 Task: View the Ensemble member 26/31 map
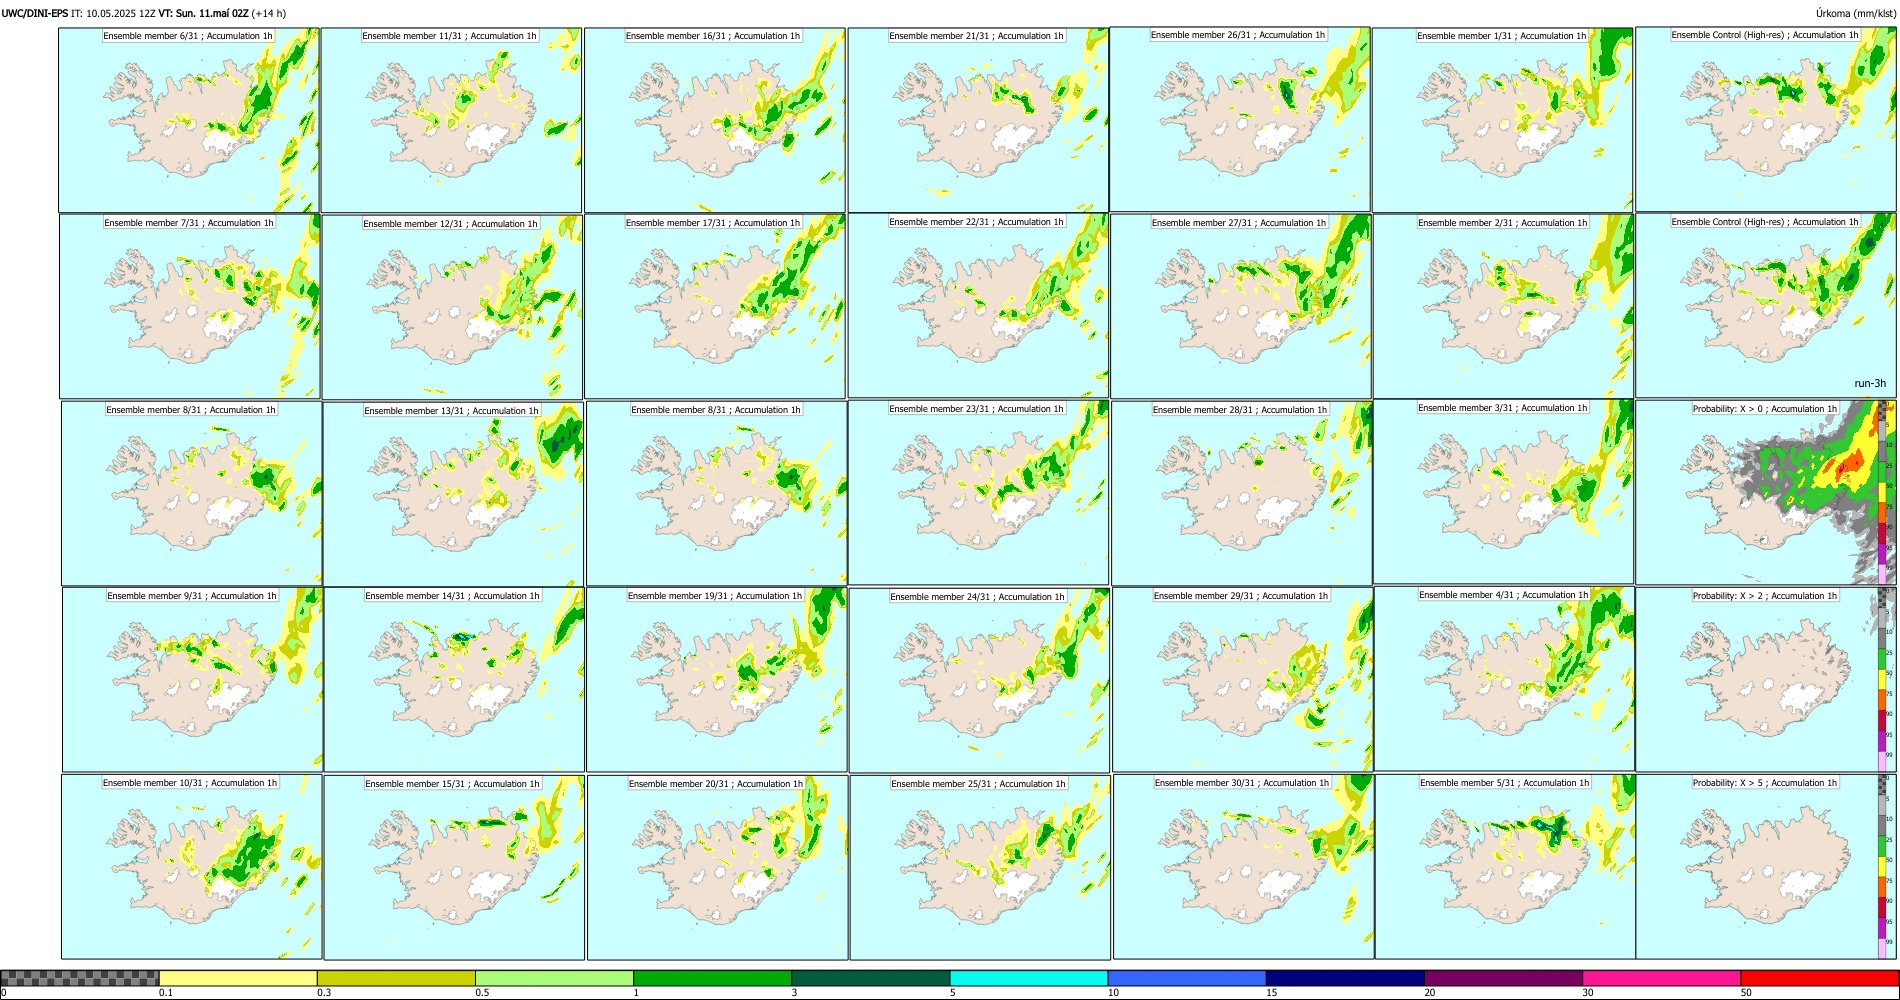pyautogui.click(x=1240, y=119)
